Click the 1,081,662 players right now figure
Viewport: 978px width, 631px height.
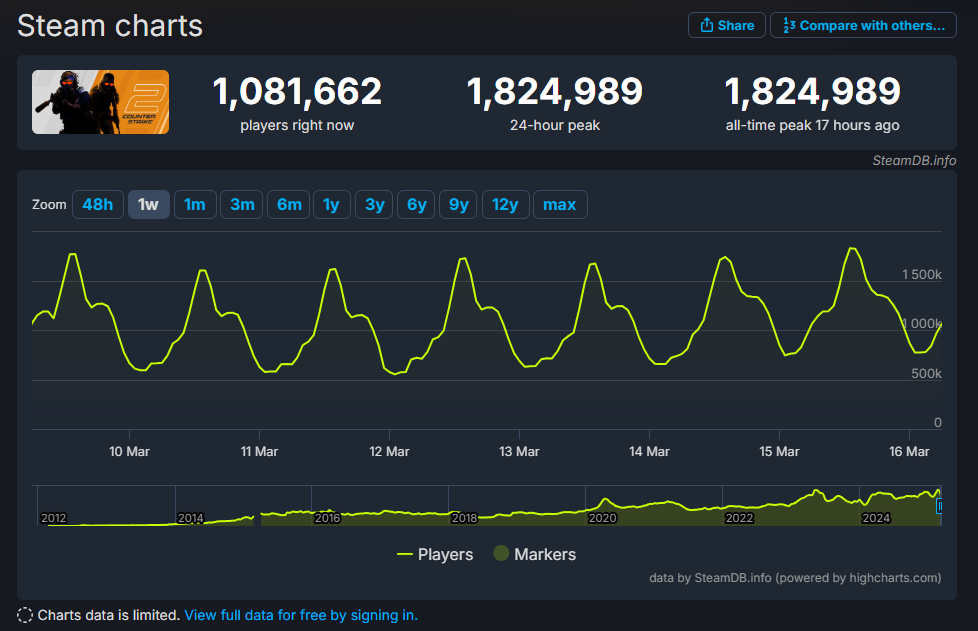point(297,92)
